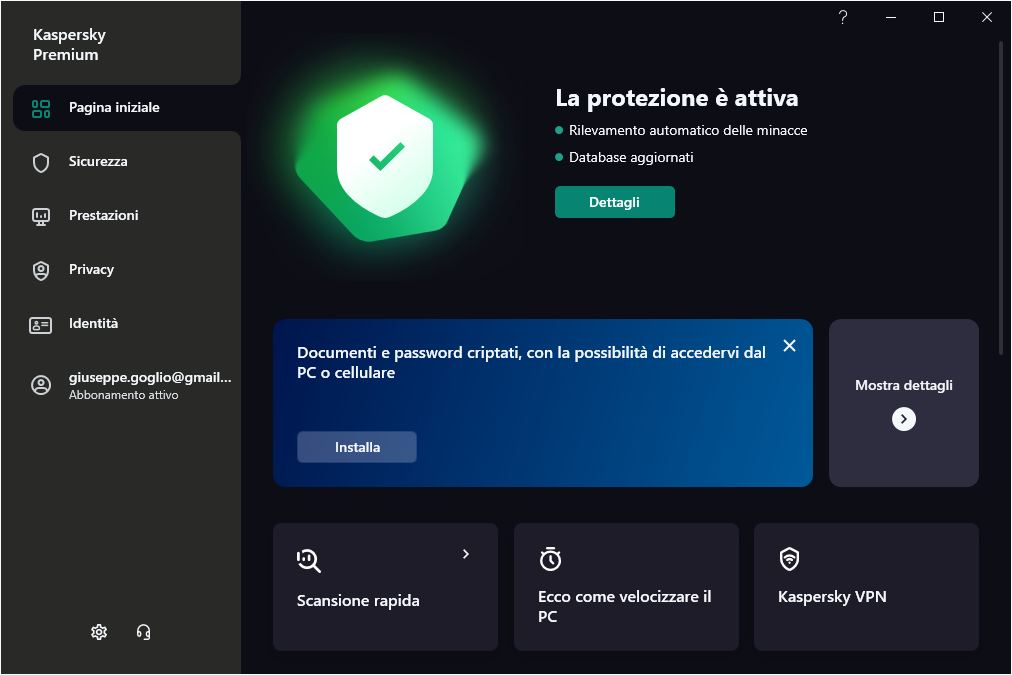Click the Identità card icon

[x=41, y=324]
